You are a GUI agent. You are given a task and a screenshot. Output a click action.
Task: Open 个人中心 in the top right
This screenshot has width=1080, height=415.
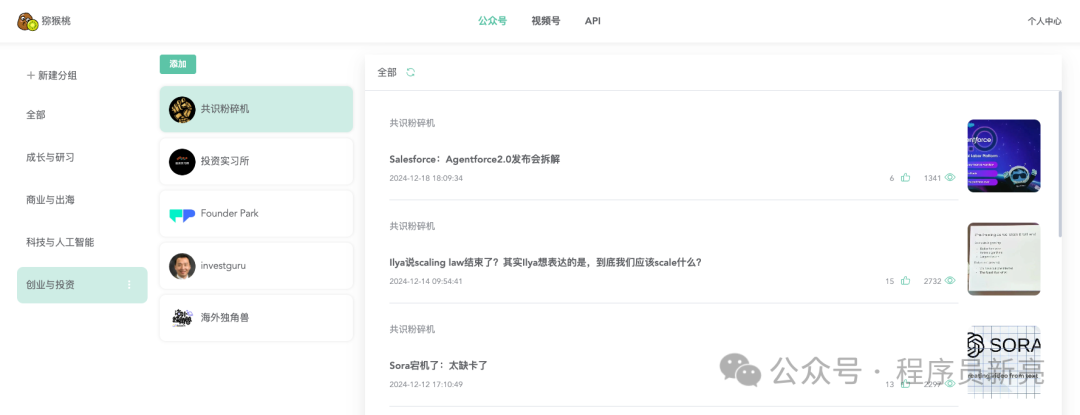tap(1044, 21)
